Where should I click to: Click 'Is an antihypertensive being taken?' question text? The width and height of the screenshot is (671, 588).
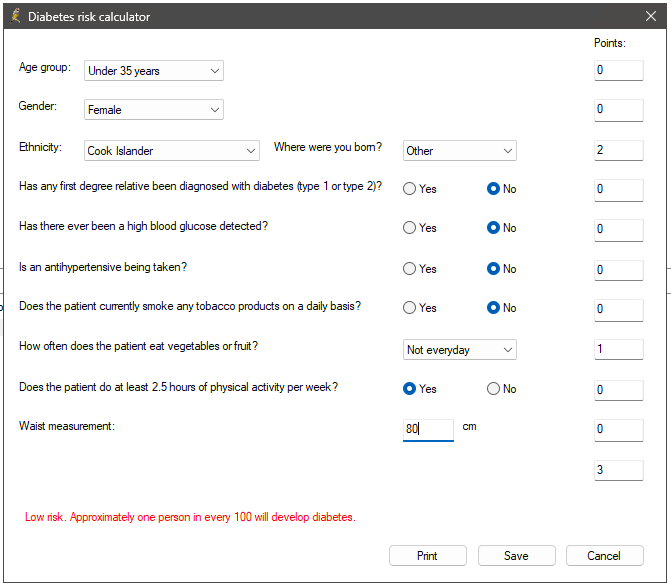(x=103, y=267)
